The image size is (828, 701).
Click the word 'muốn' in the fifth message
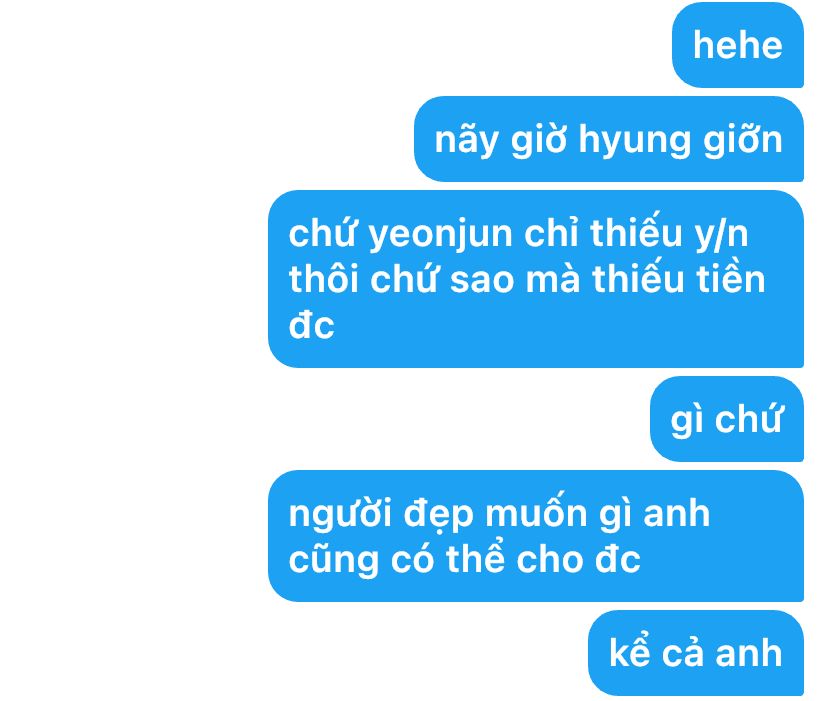click(x=536, y=512)
